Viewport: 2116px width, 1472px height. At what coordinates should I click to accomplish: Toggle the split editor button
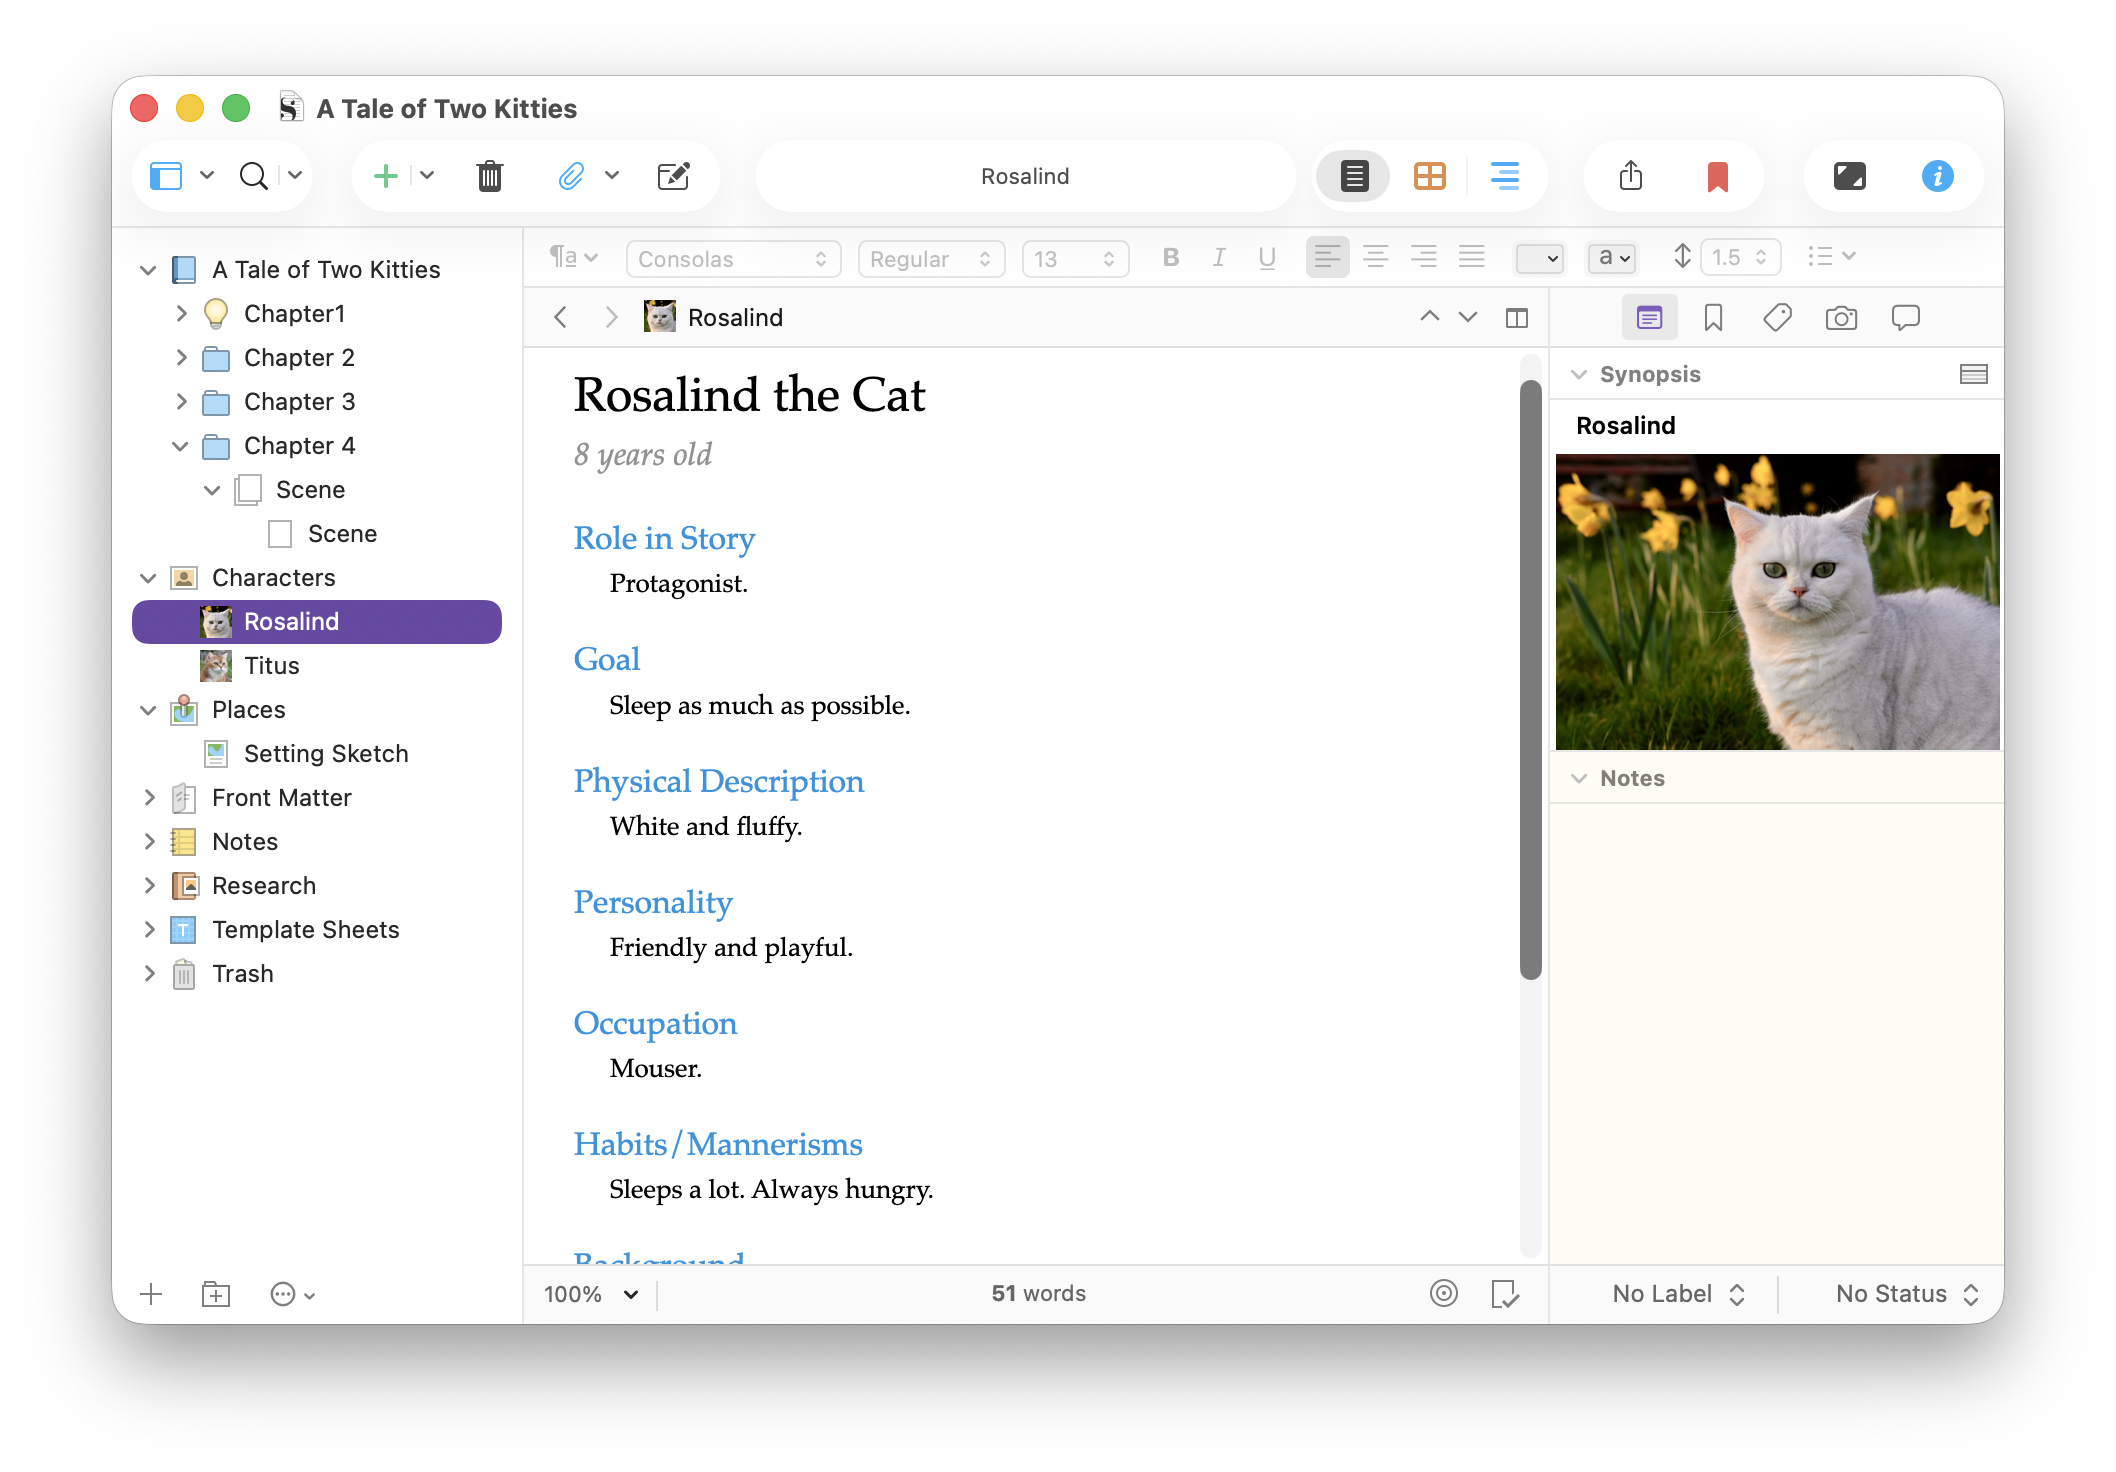coord(1516,318)
